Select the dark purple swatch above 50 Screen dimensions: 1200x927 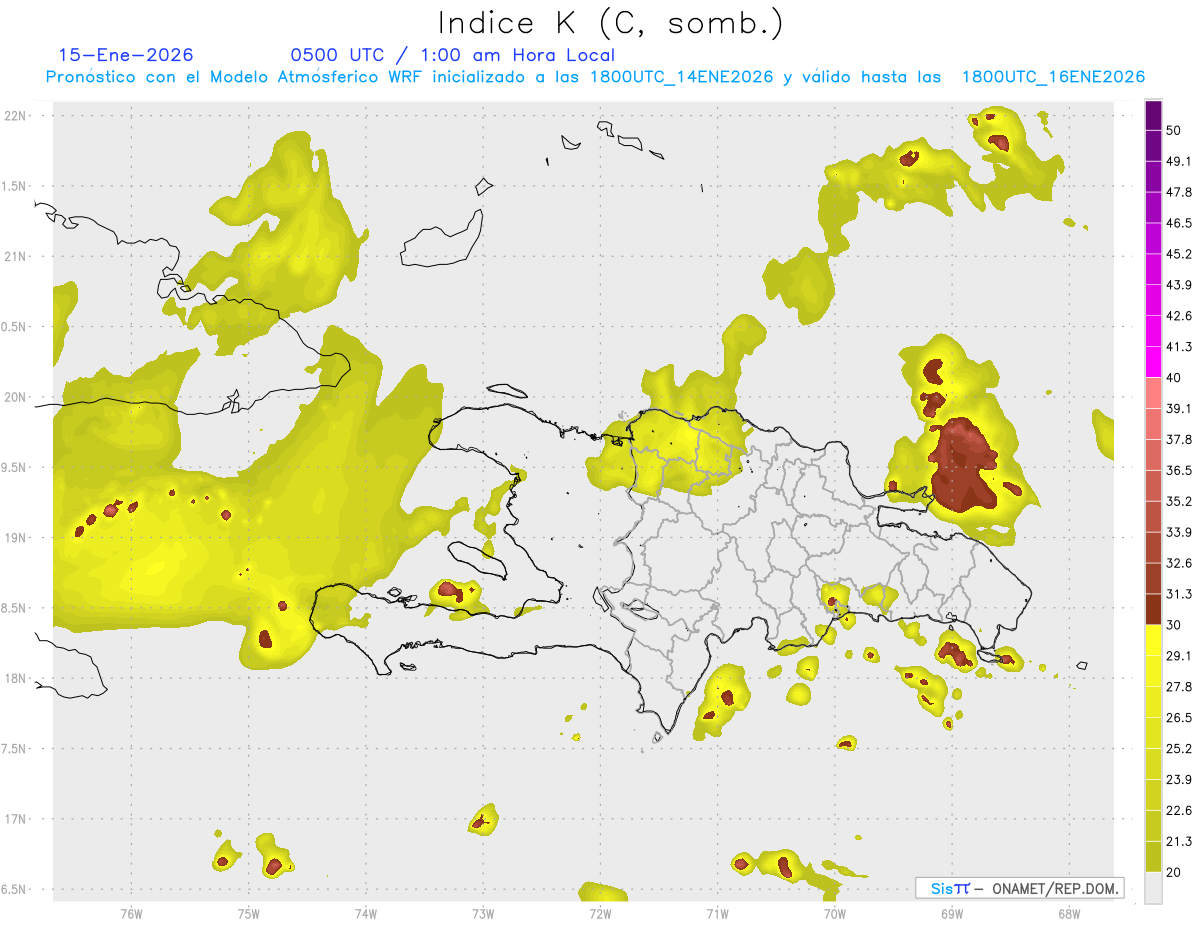click(x=1153, y=115)
